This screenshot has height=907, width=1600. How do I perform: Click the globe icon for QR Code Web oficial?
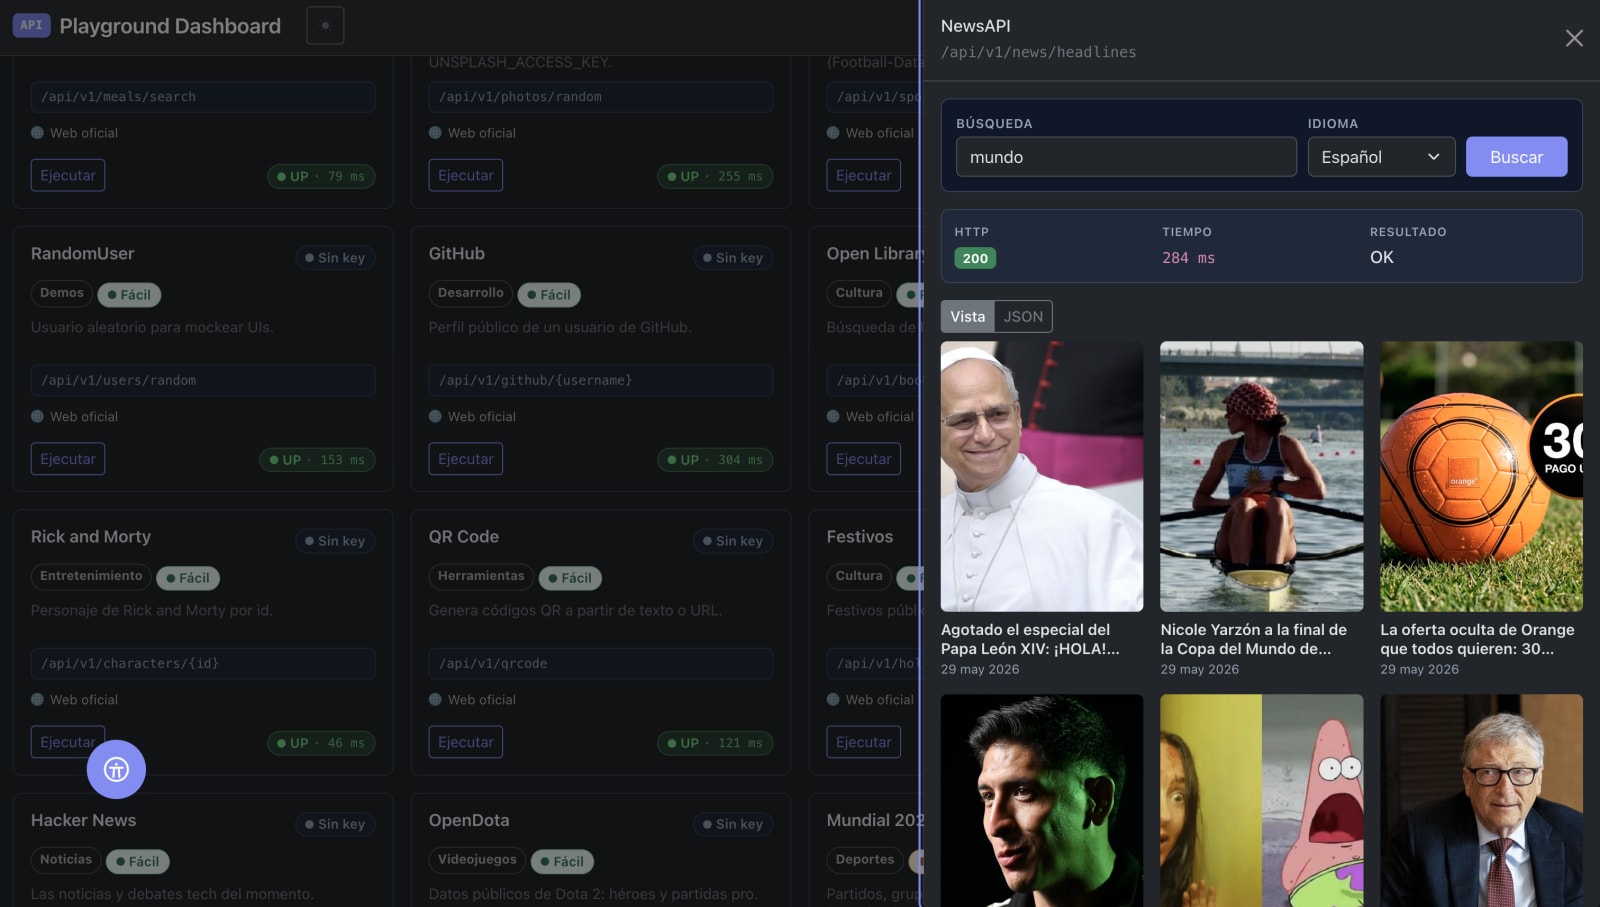435,699
